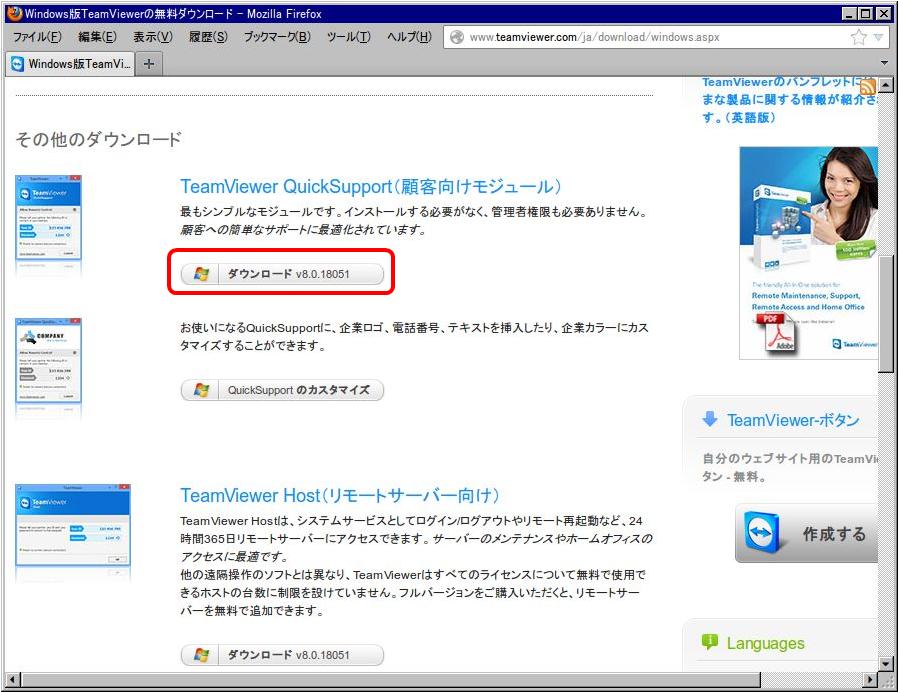This screenshot has height=693, width=899.
Task: Click Windows logo on カスタマイズ button
Action: click(x=201, y=390)
